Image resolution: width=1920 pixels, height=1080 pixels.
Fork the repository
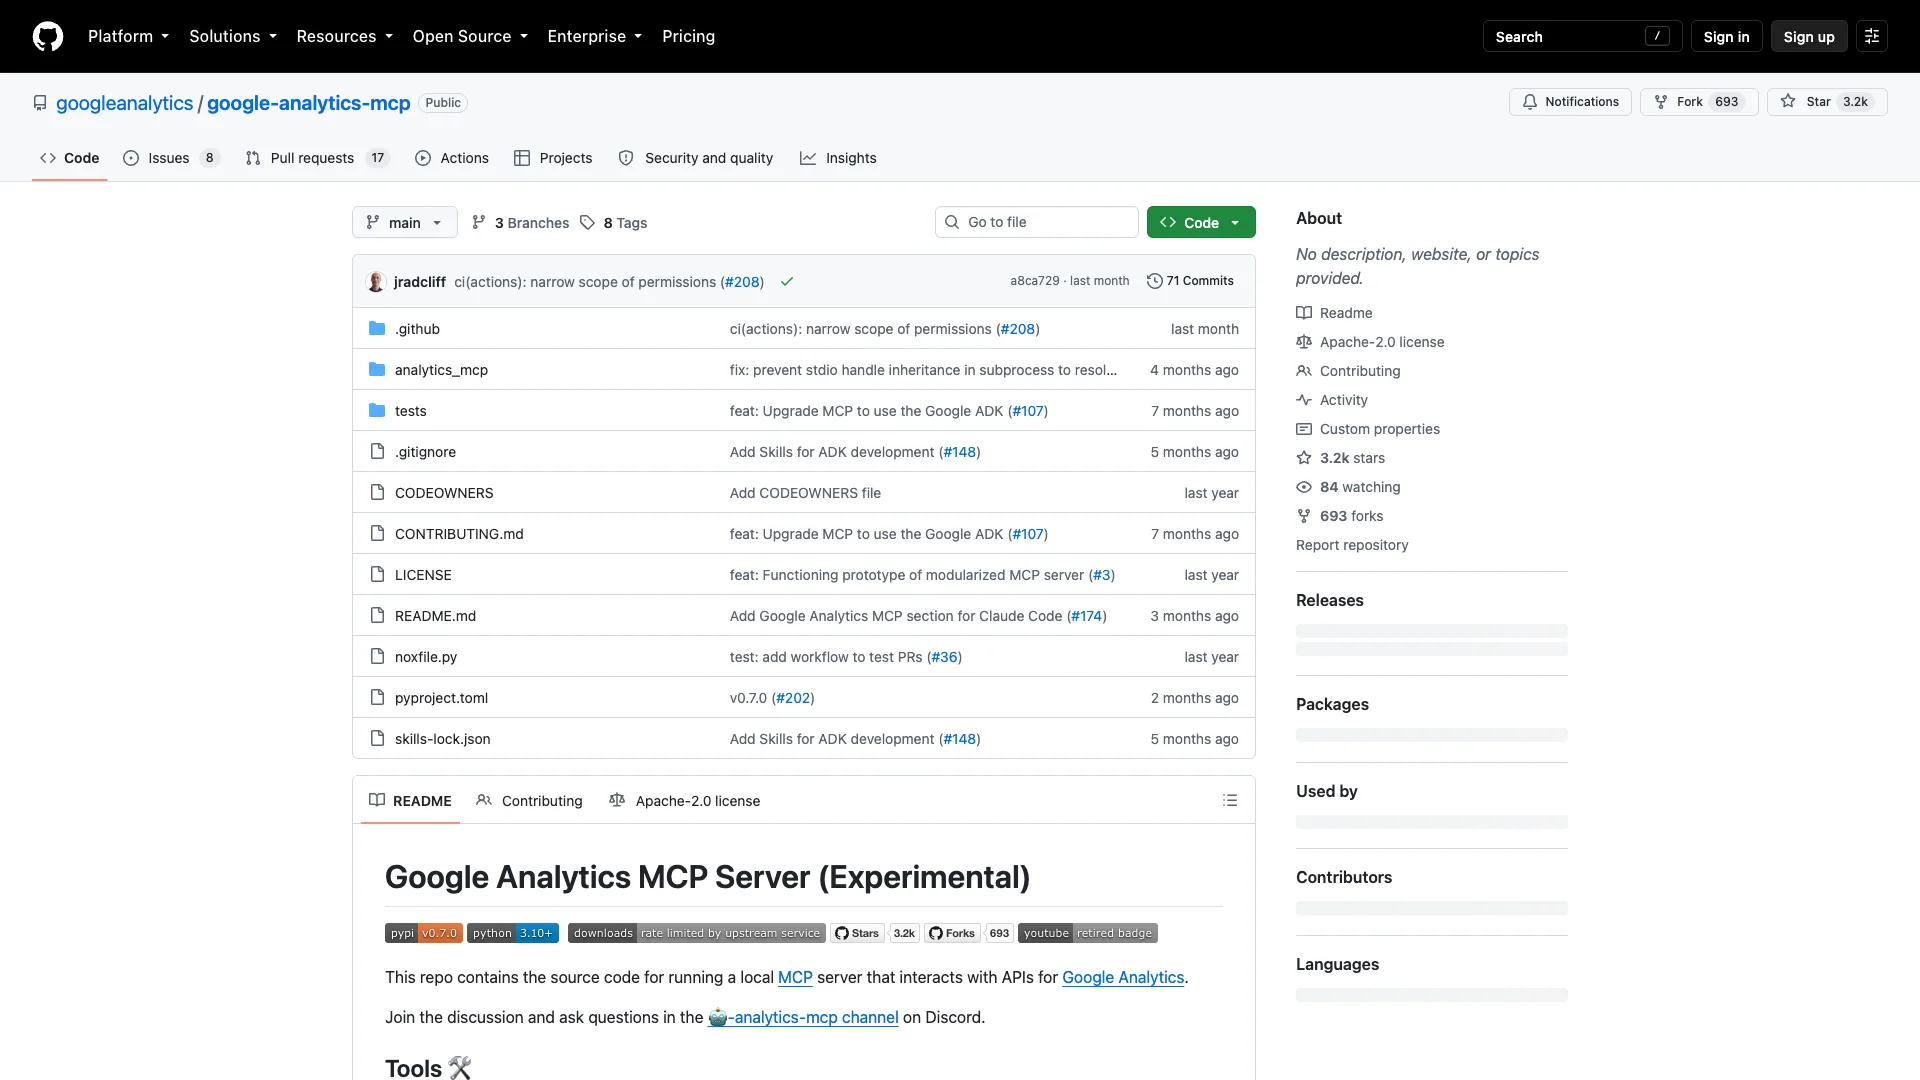tap(1699, 102)
